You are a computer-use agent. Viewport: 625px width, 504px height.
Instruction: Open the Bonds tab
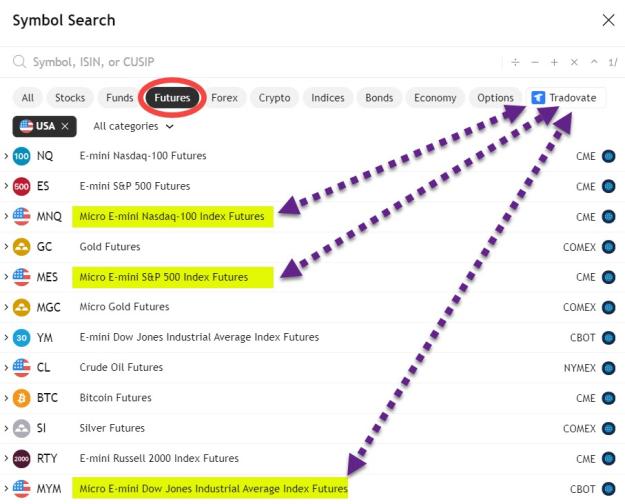pos(379,98)
